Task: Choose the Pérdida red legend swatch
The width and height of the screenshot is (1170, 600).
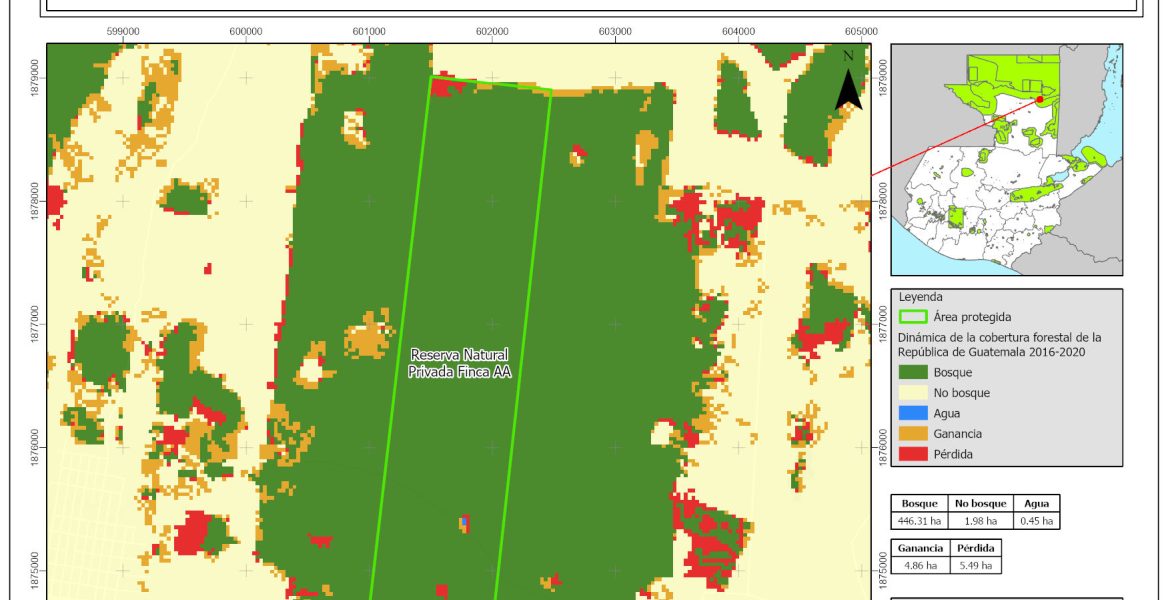Action: coord(913,453)
